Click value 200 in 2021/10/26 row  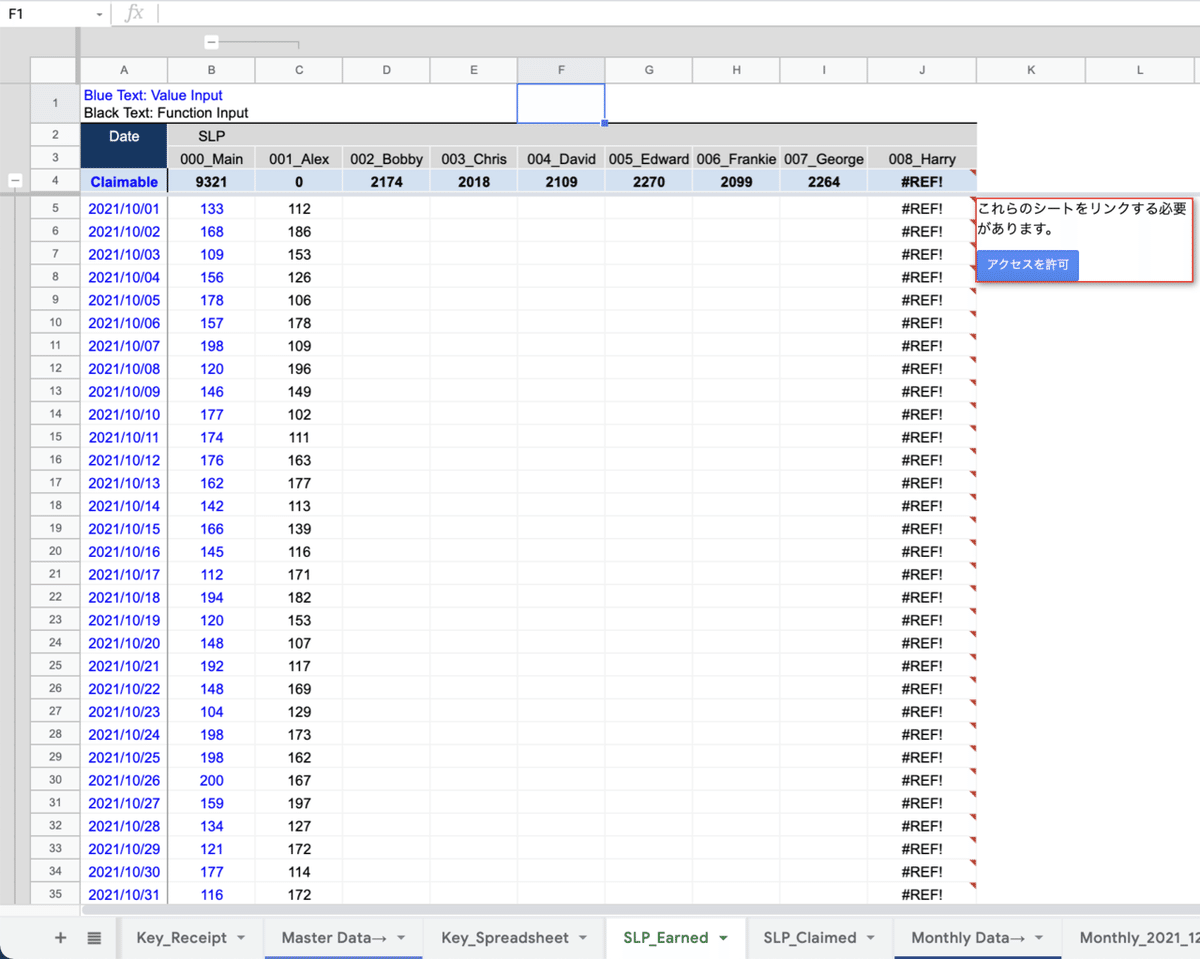pos(211,780)
